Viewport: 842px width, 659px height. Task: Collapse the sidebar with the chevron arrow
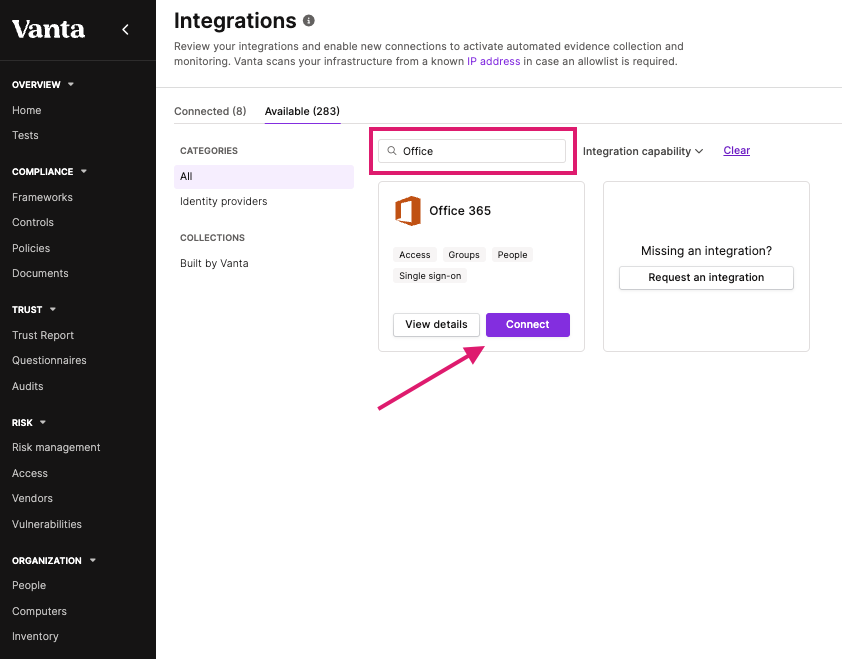pyautogui.click(x=125, y=30)
